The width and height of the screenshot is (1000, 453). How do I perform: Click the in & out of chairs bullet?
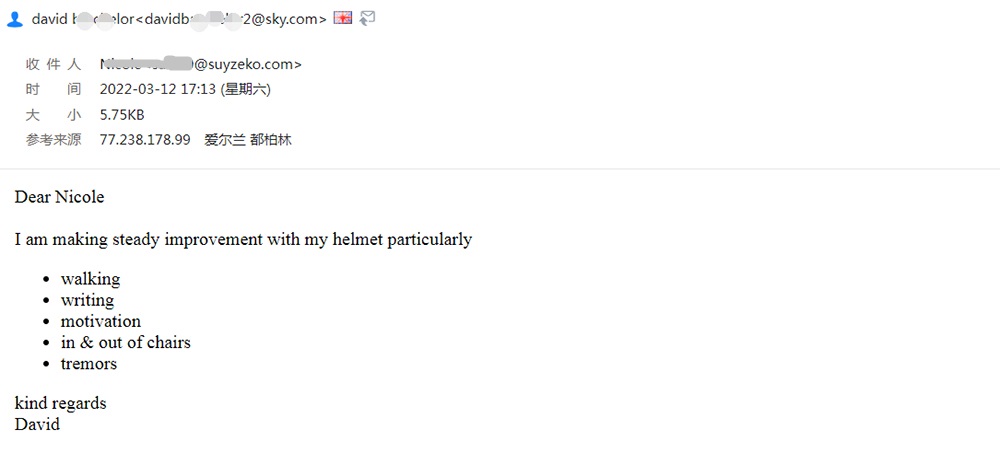[x=125, y=342]
